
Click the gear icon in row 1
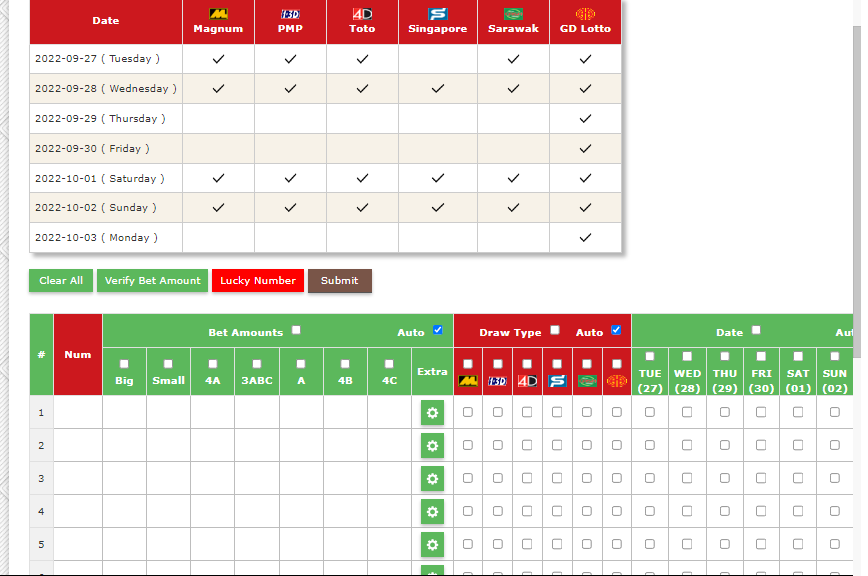[432, 412]
